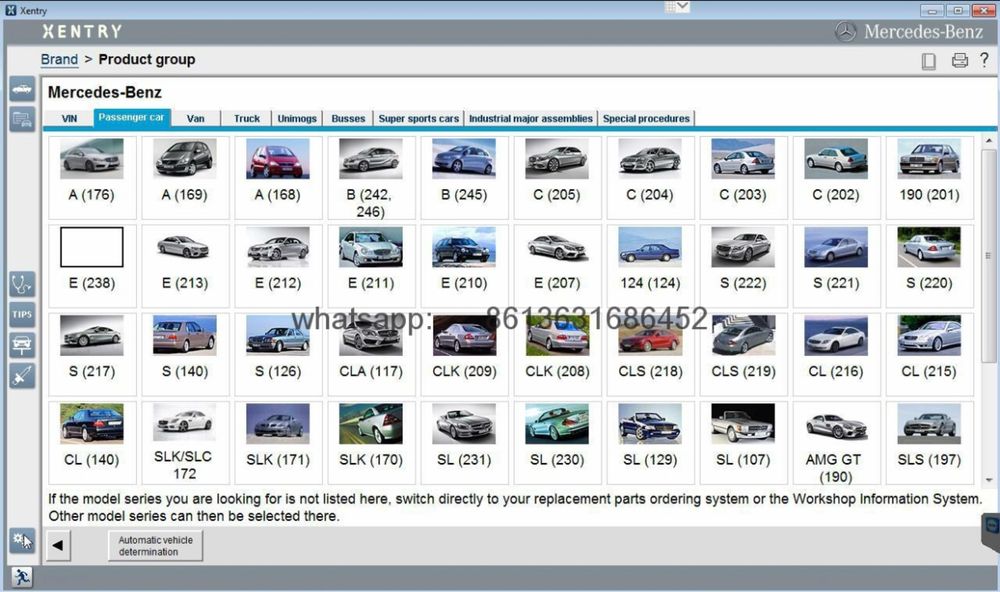Choose the E (212) model series
Viewport: 1000px width, 592px height.
[x=278, y=266]
